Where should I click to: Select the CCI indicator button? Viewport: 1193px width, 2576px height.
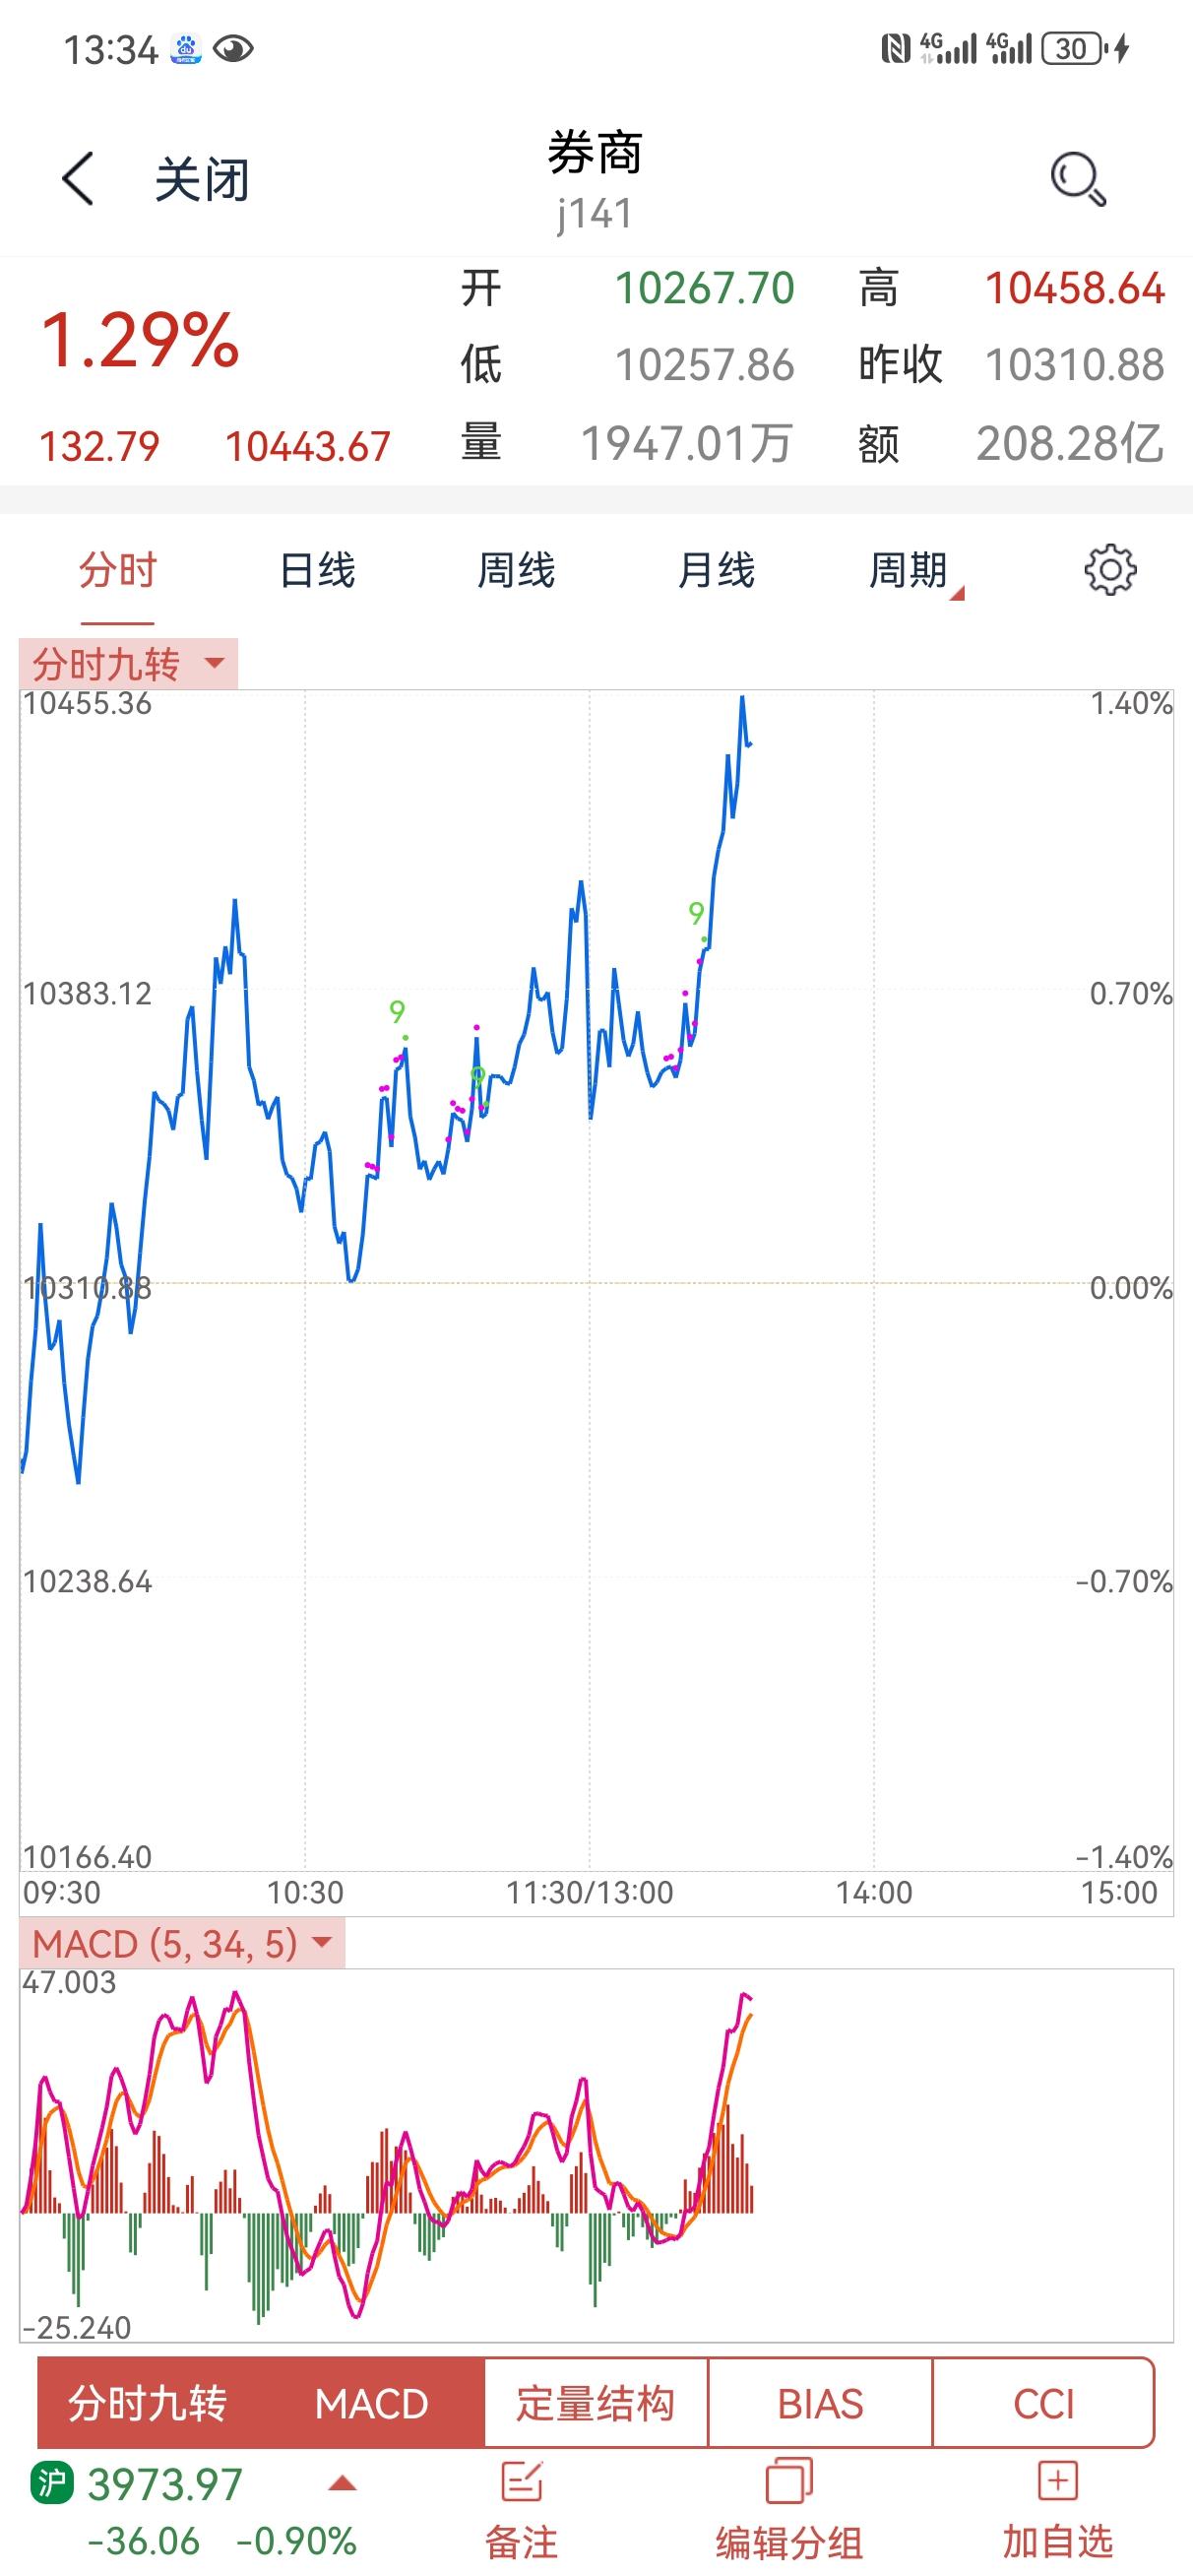1043,2403
